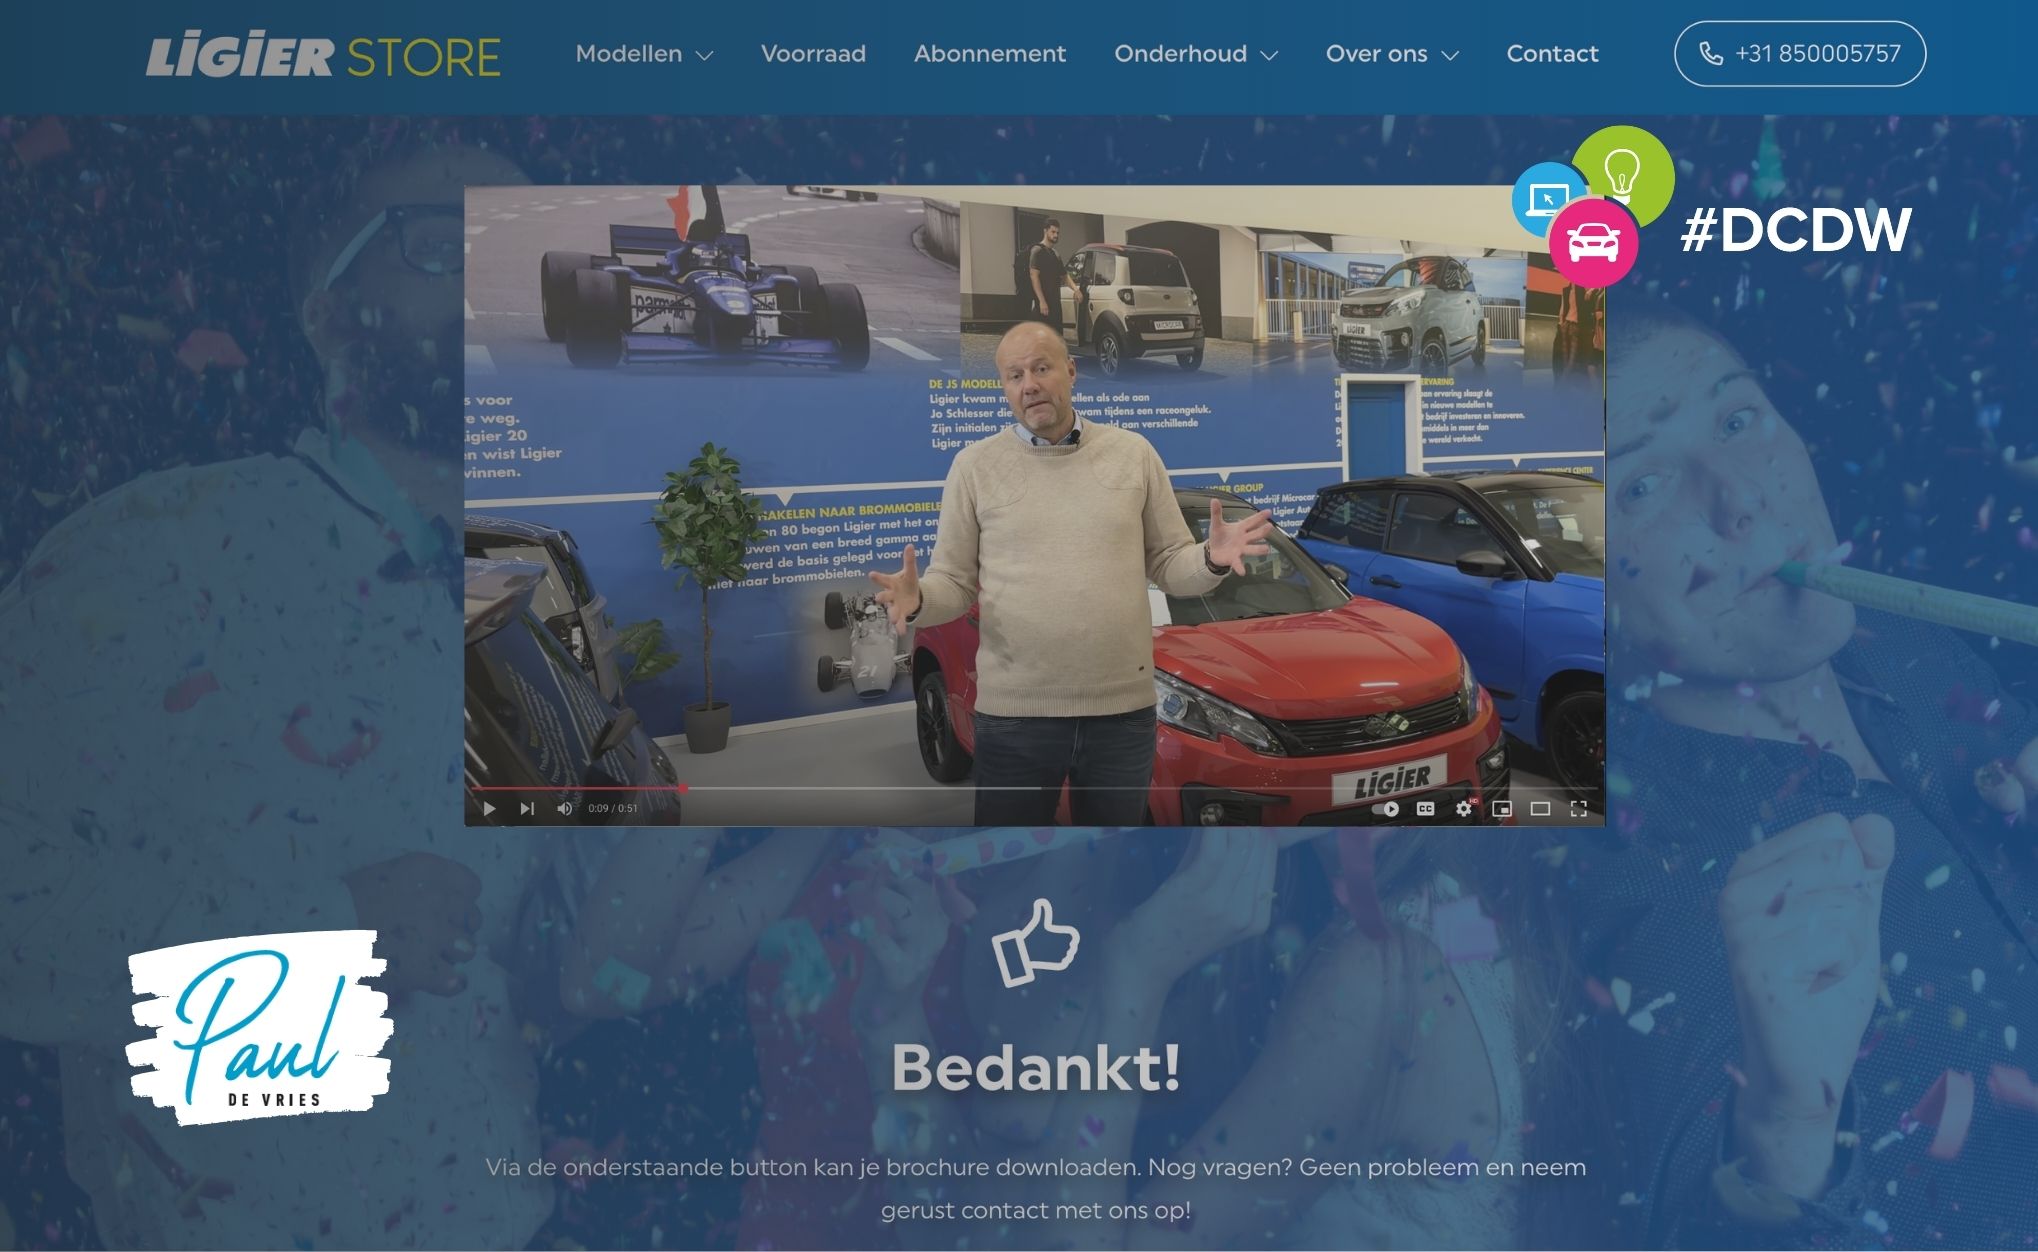The width and height of the screenshot is (2038, 1252).
Task: Toggle closed captions on video
Action: (x=1426, y=808)
